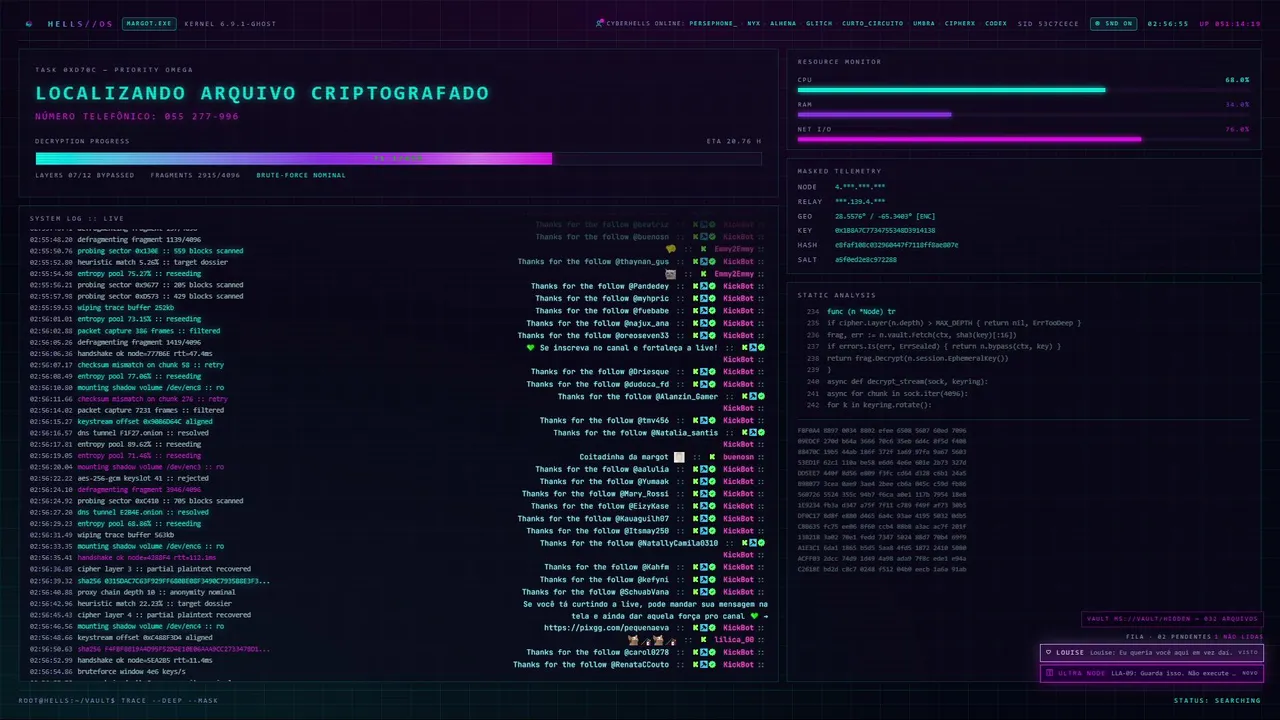
Task: Select user ALHENA in online list
Action: coord(783,23)
